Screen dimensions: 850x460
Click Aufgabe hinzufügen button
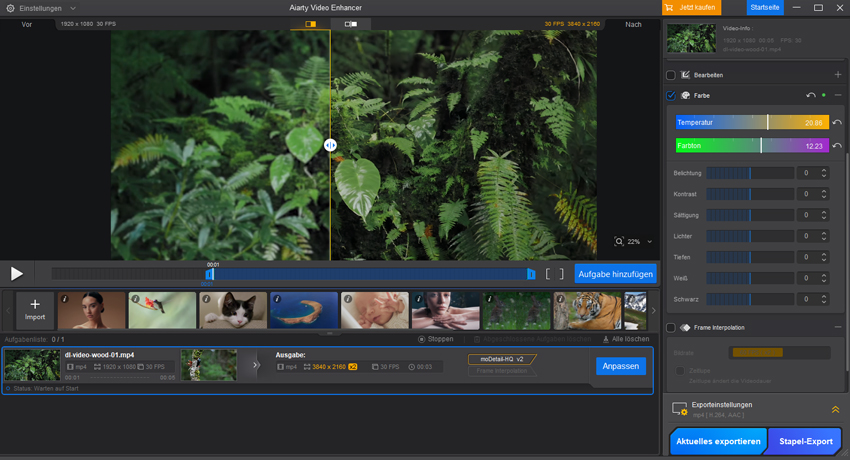pos(615,274)
